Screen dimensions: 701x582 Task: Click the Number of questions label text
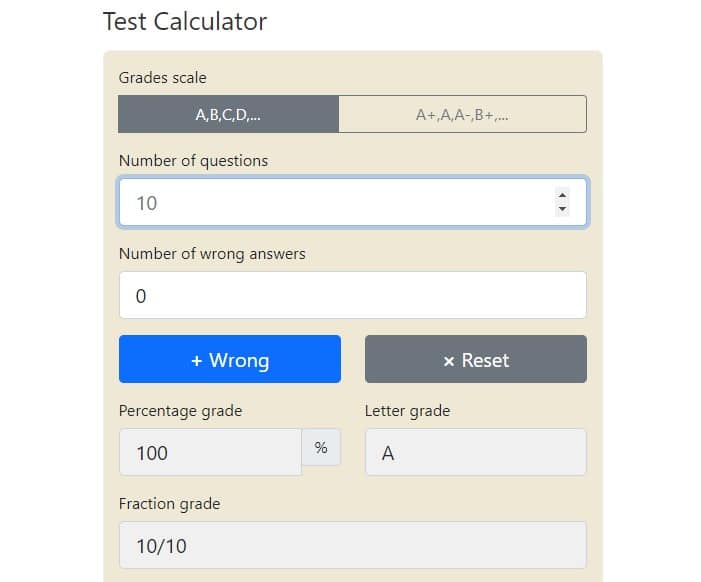[194, 161]
